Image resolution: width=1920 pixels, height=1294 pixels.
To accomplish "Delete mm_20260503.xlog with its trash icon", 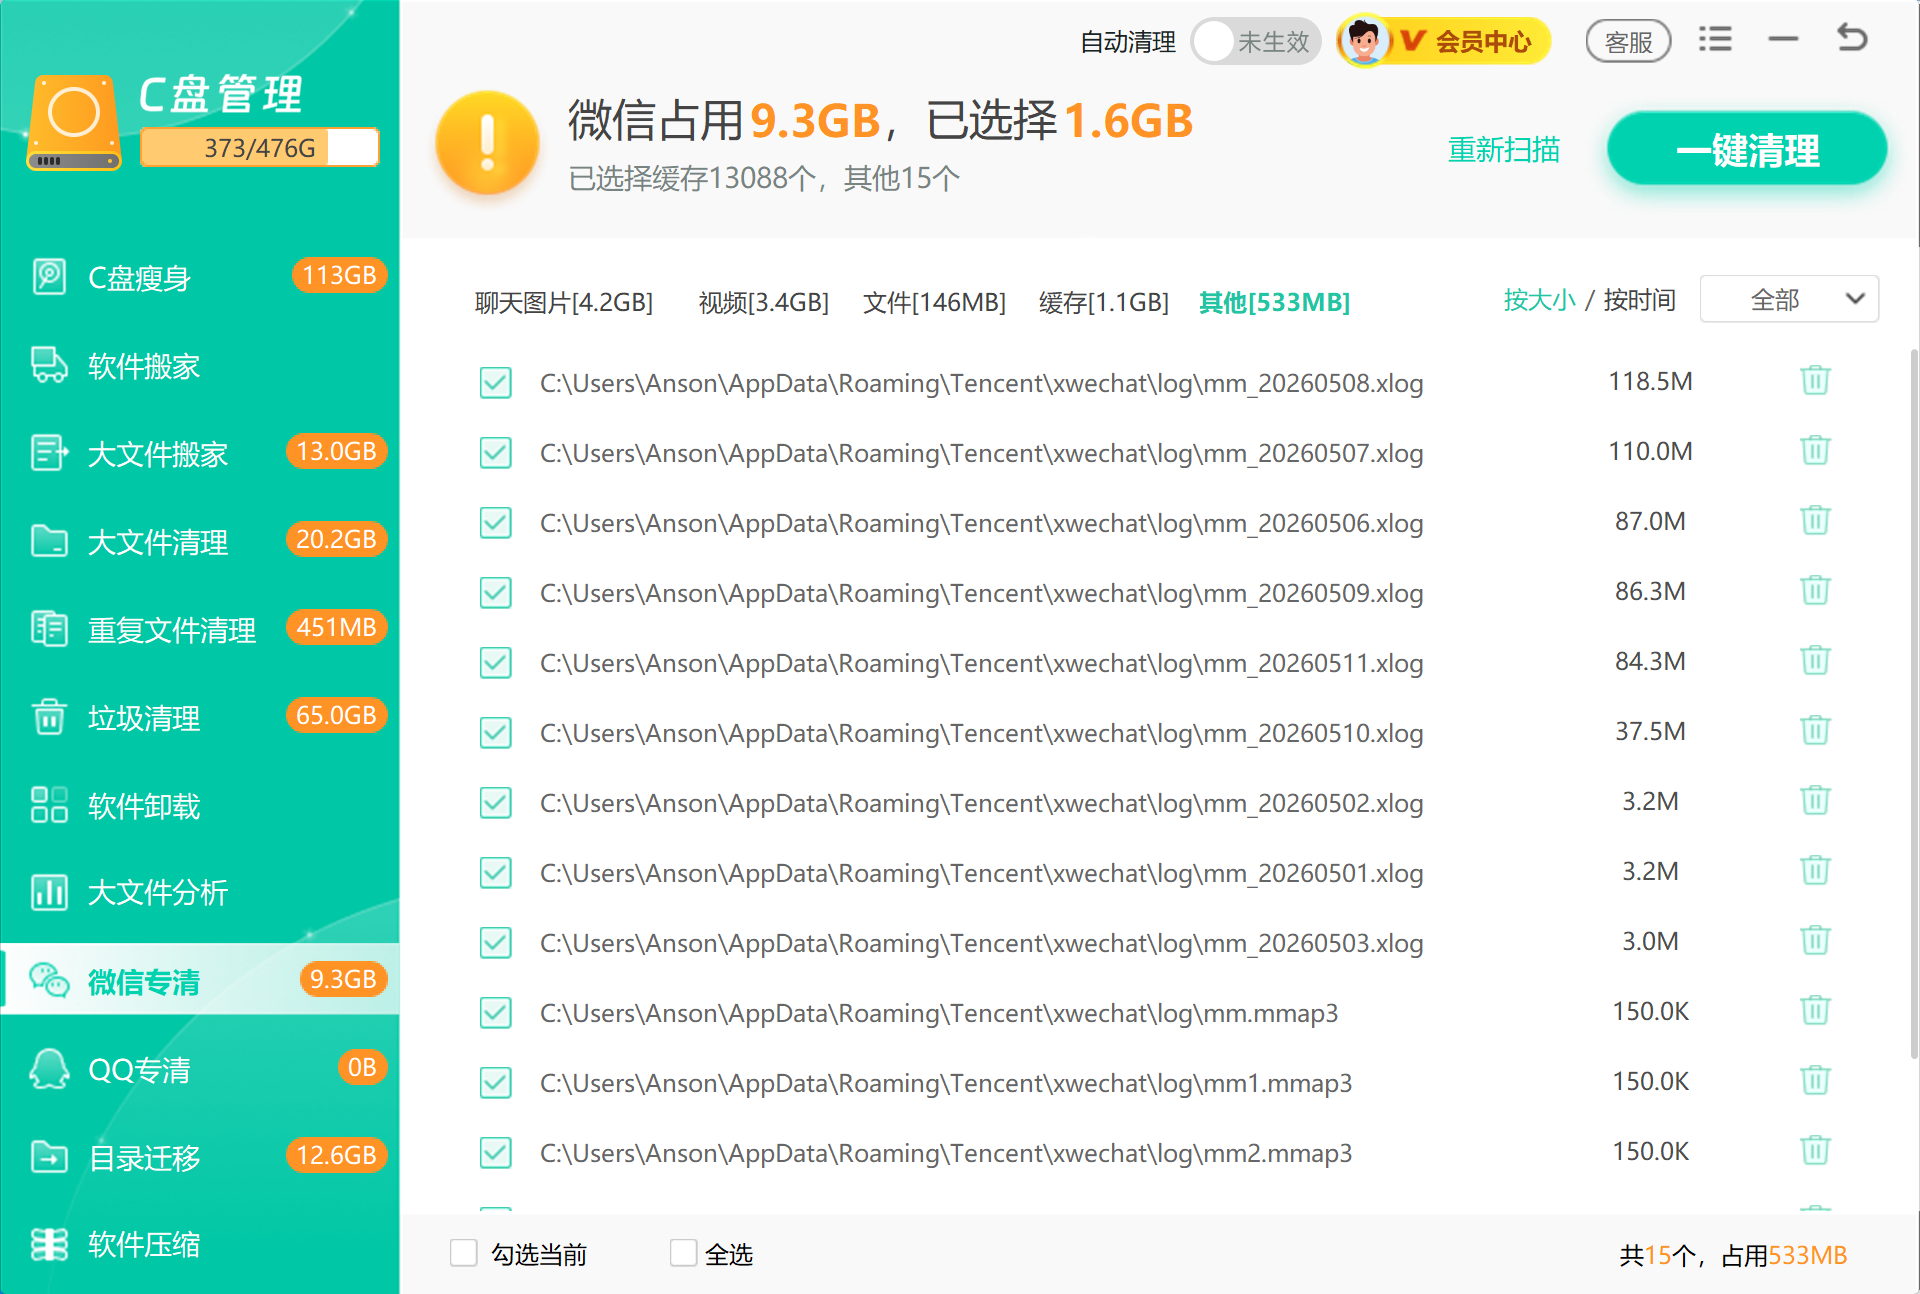I will click(1815, 941).
